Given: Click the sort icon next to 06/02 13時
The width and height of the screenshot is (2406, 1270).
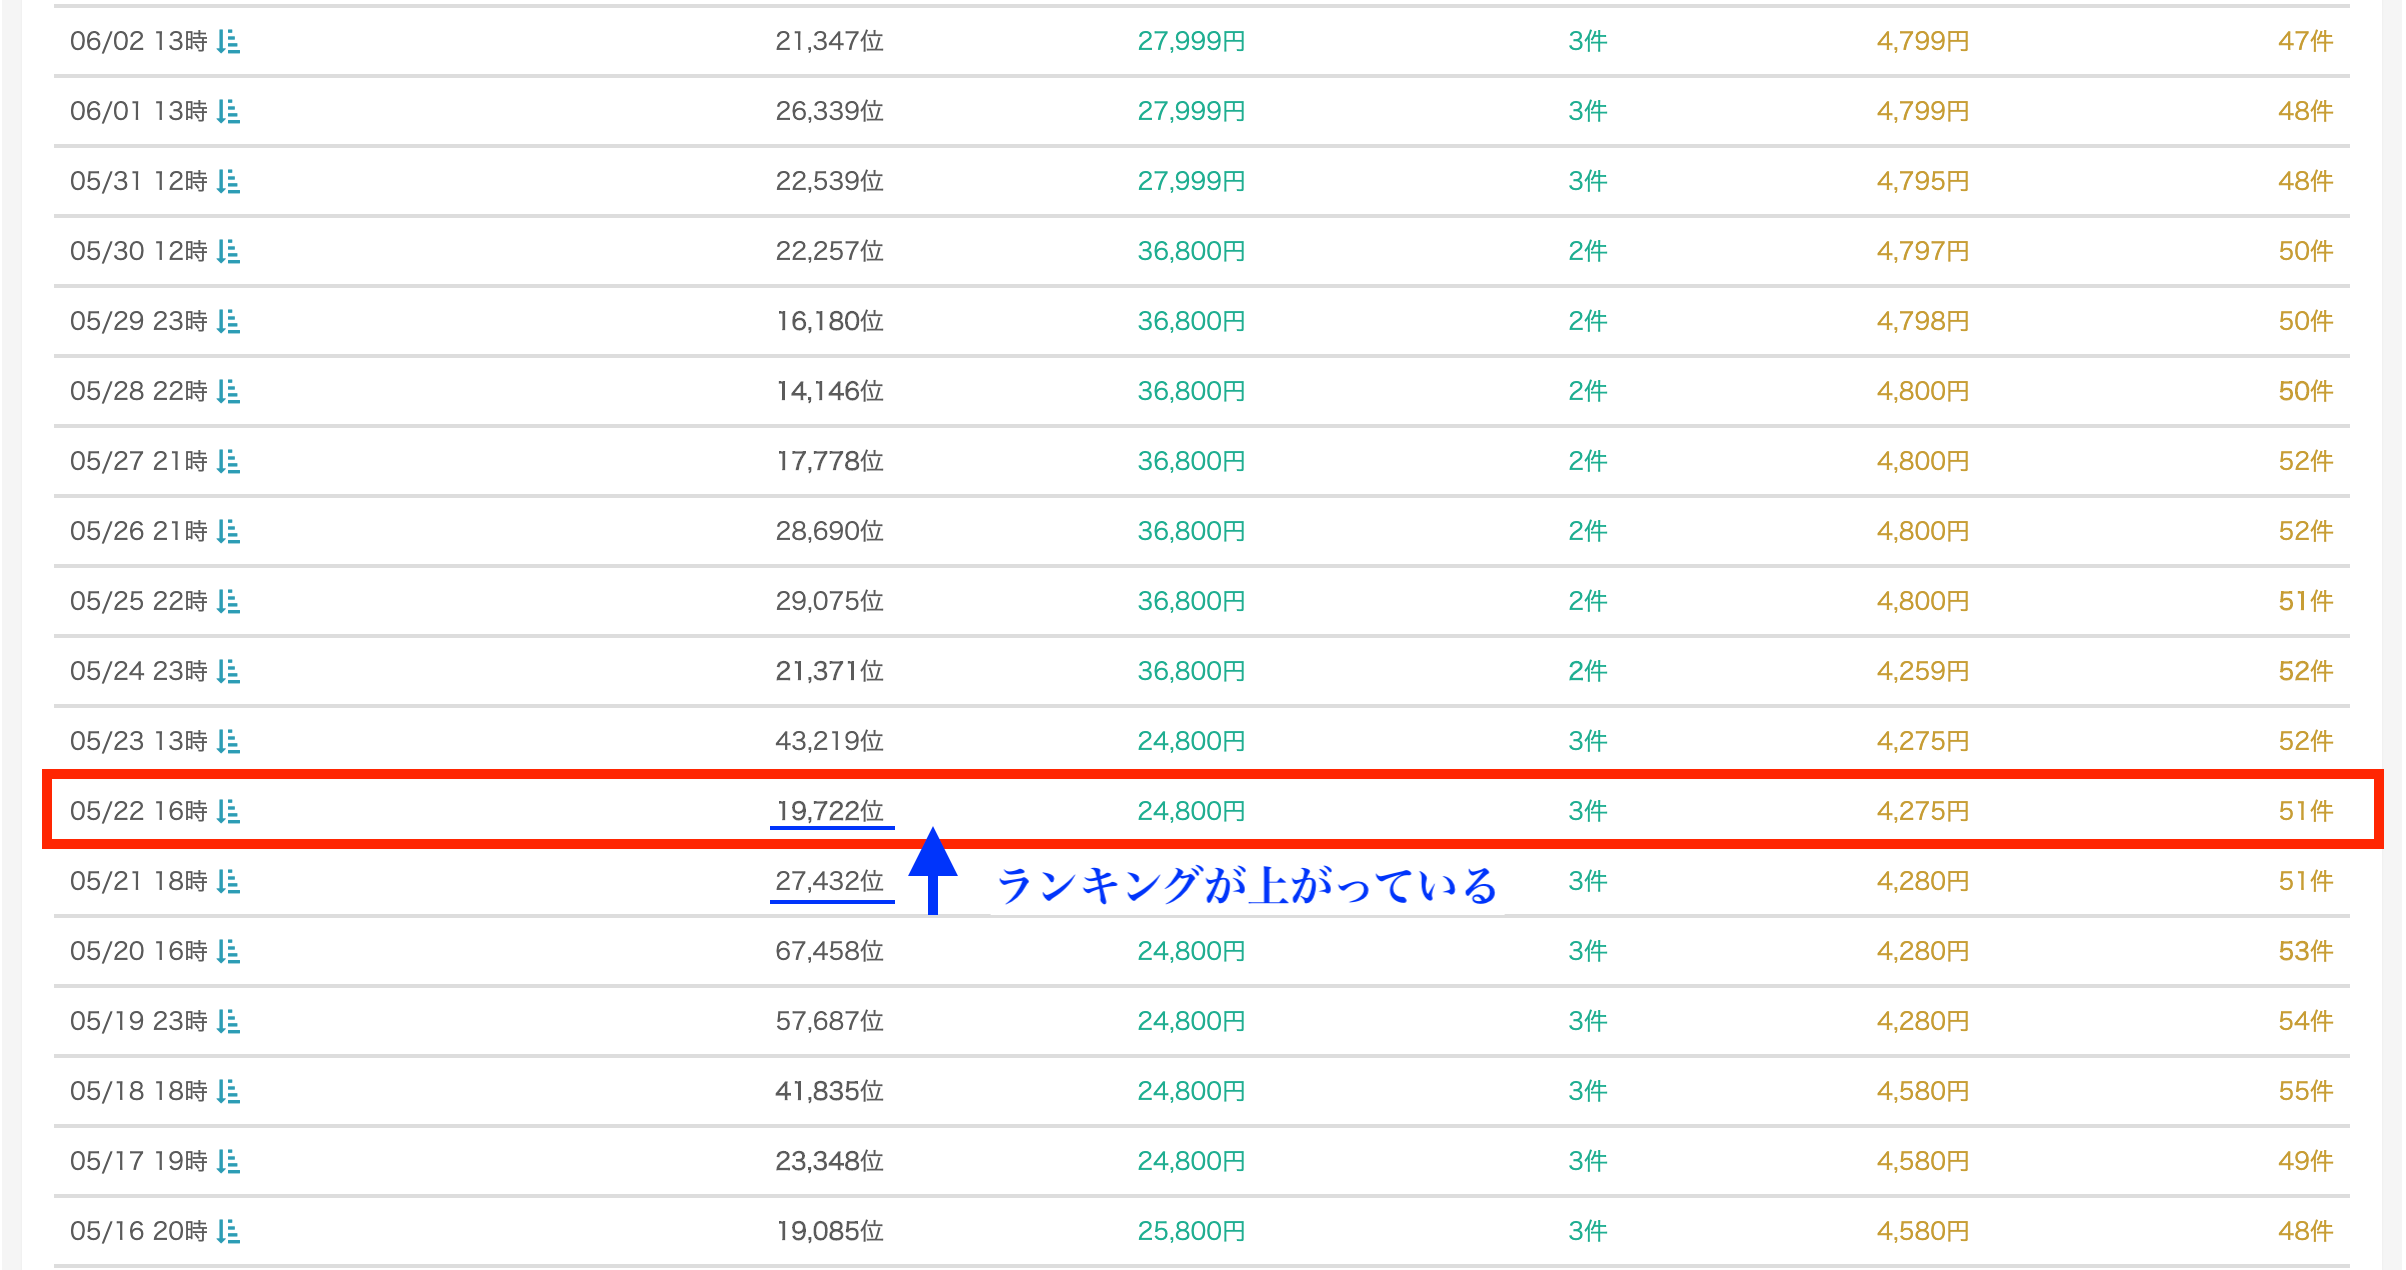Looking at the screenshot, I should pyautogui.click(x=228, y=41).
